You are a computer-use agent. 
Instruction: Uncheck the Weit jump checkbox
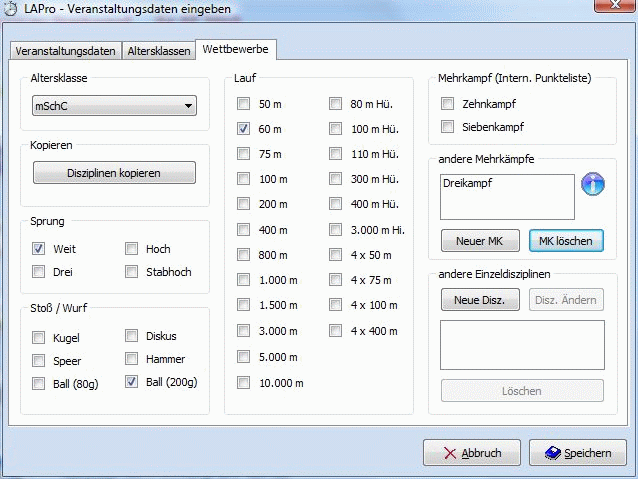(39, 249)
